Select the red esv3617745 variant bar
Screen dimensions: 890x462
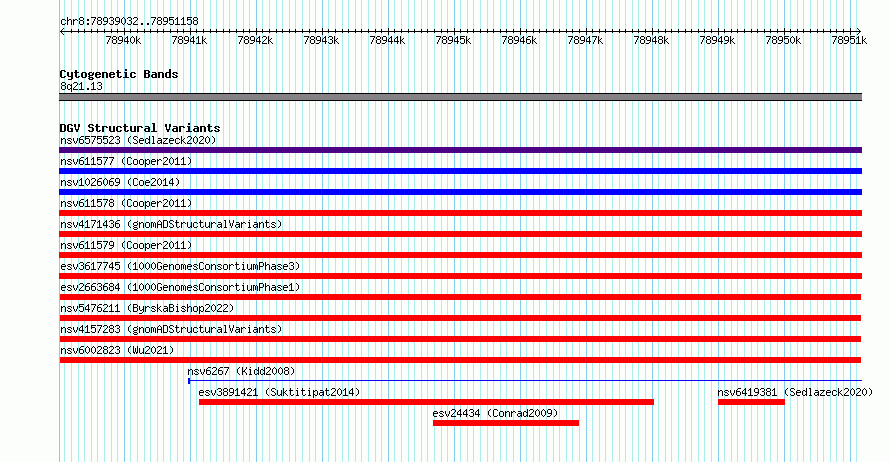click(460, 276)
